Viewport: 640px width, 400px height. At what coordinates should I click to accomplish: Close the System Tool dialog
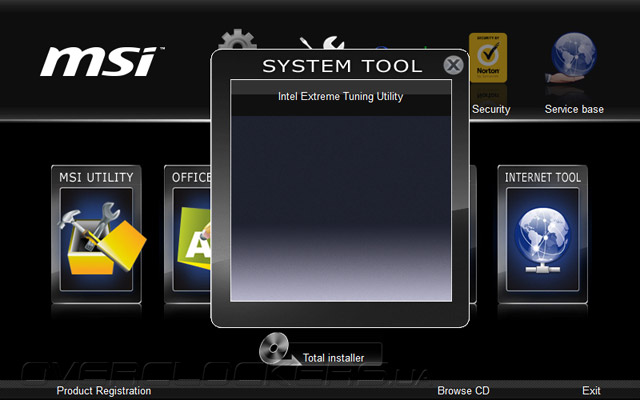pyautogui.click(x=453, y=65)
